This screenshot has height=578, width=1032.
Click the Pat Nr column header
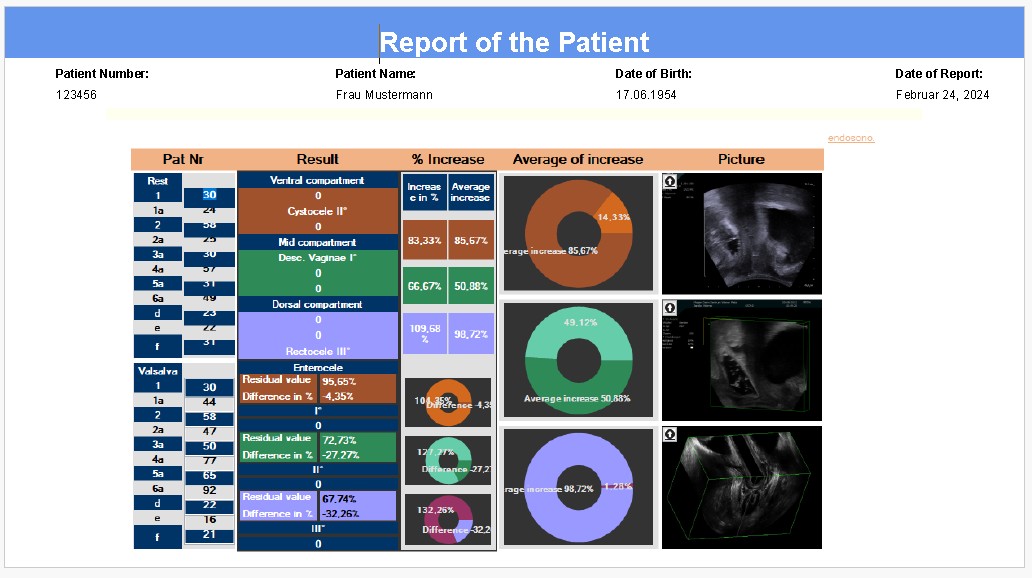pyautogui.click(x=183, y=159)
